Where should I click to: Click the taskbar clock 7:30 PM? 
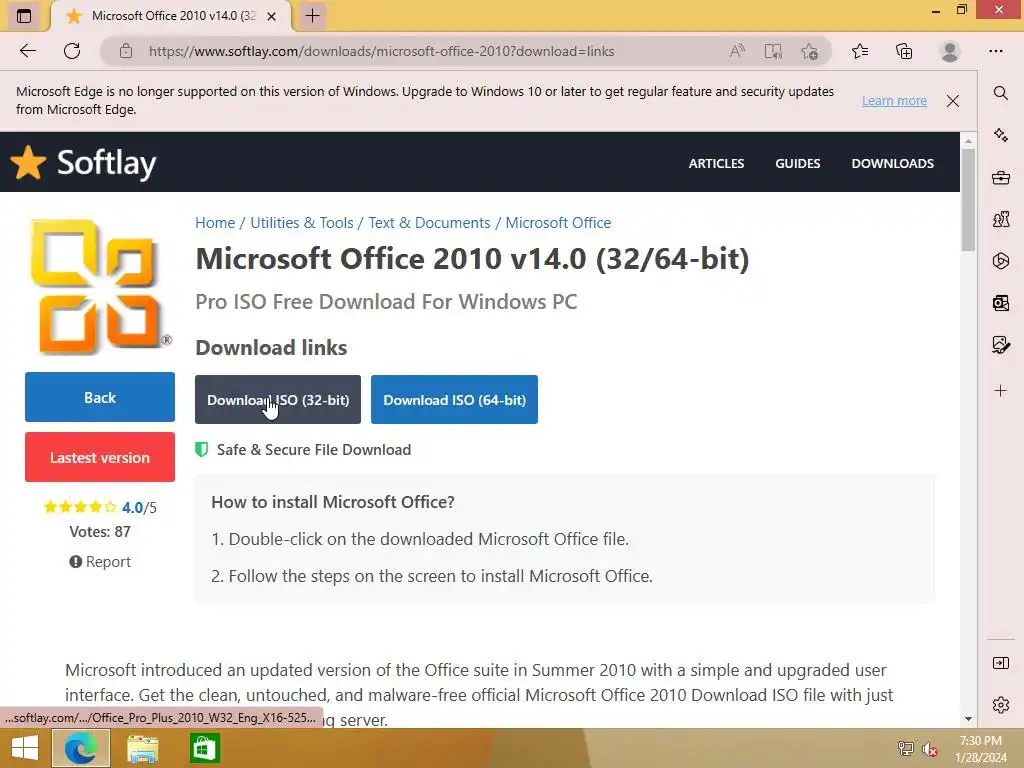coord(980,741)
